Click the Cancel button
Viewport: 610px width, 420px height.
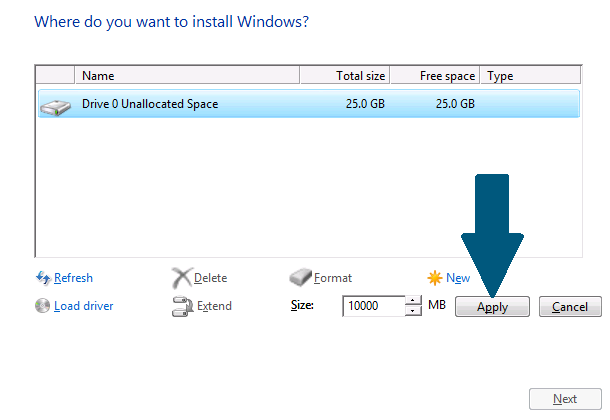point(570,307)
